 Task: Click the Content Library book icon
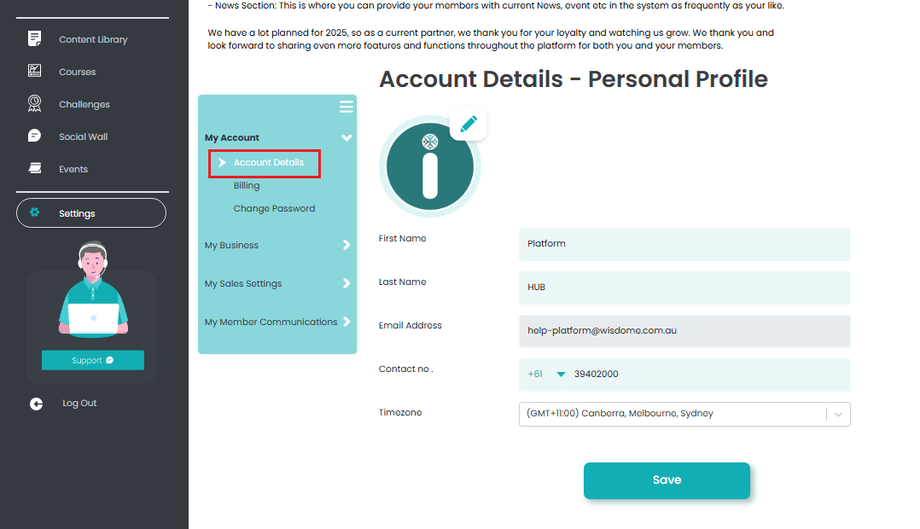point(35,39)
